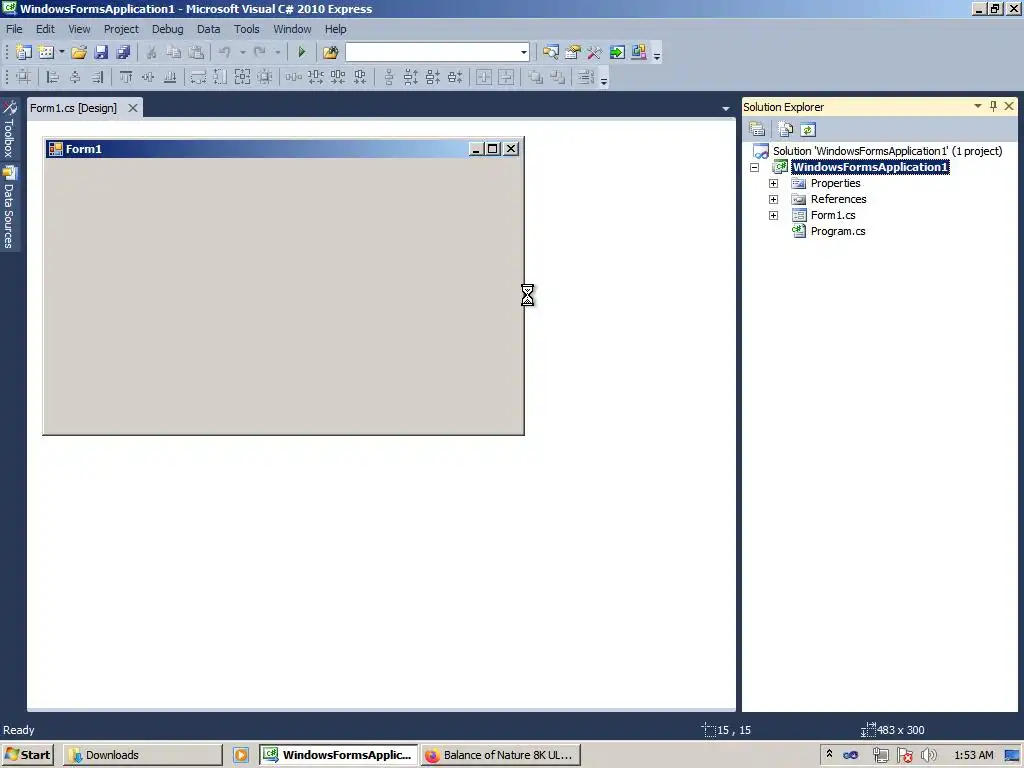Viewport: 1024px width, 768px height.
Task: Switch to Downloads taskbar window
Action: click(142, 755)
